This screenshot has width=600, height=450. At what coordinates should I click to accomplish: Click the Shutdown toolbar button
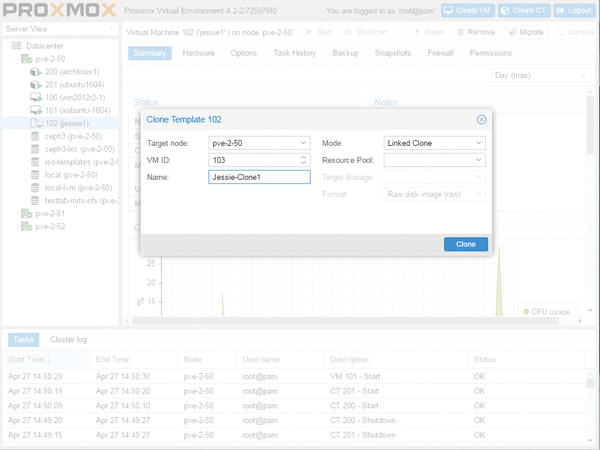[x=367, y=32]
